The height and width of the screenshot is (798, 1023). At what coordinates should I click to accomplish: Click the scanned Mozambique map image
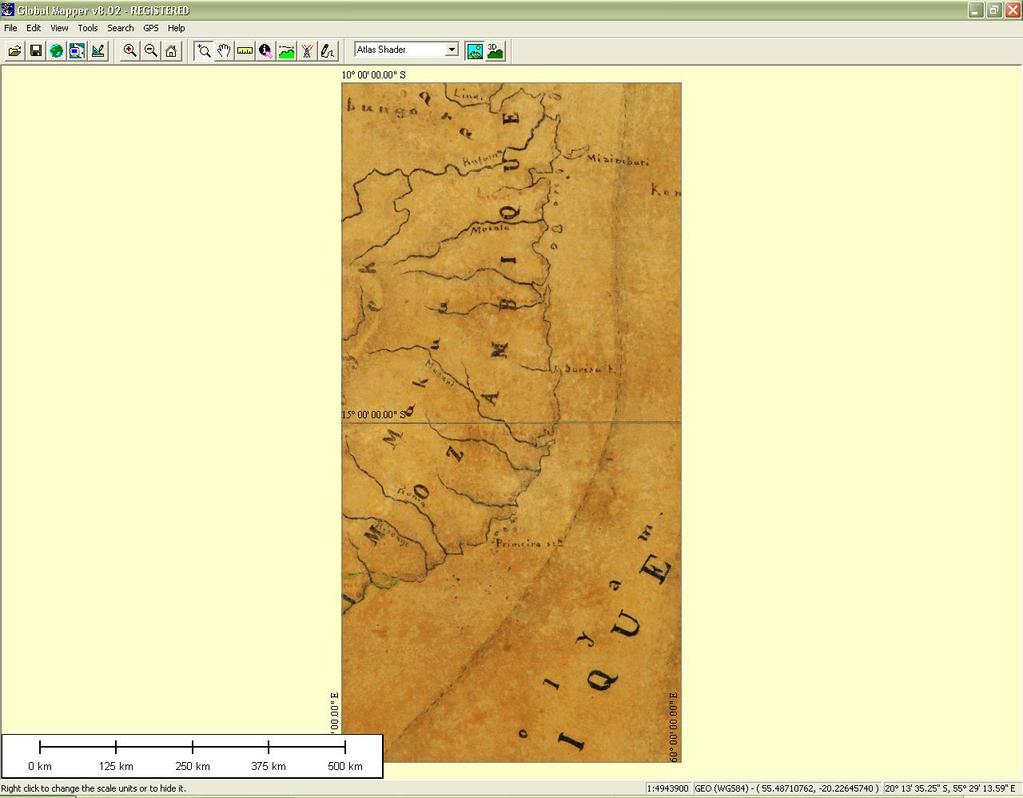[x=512, y=422]
